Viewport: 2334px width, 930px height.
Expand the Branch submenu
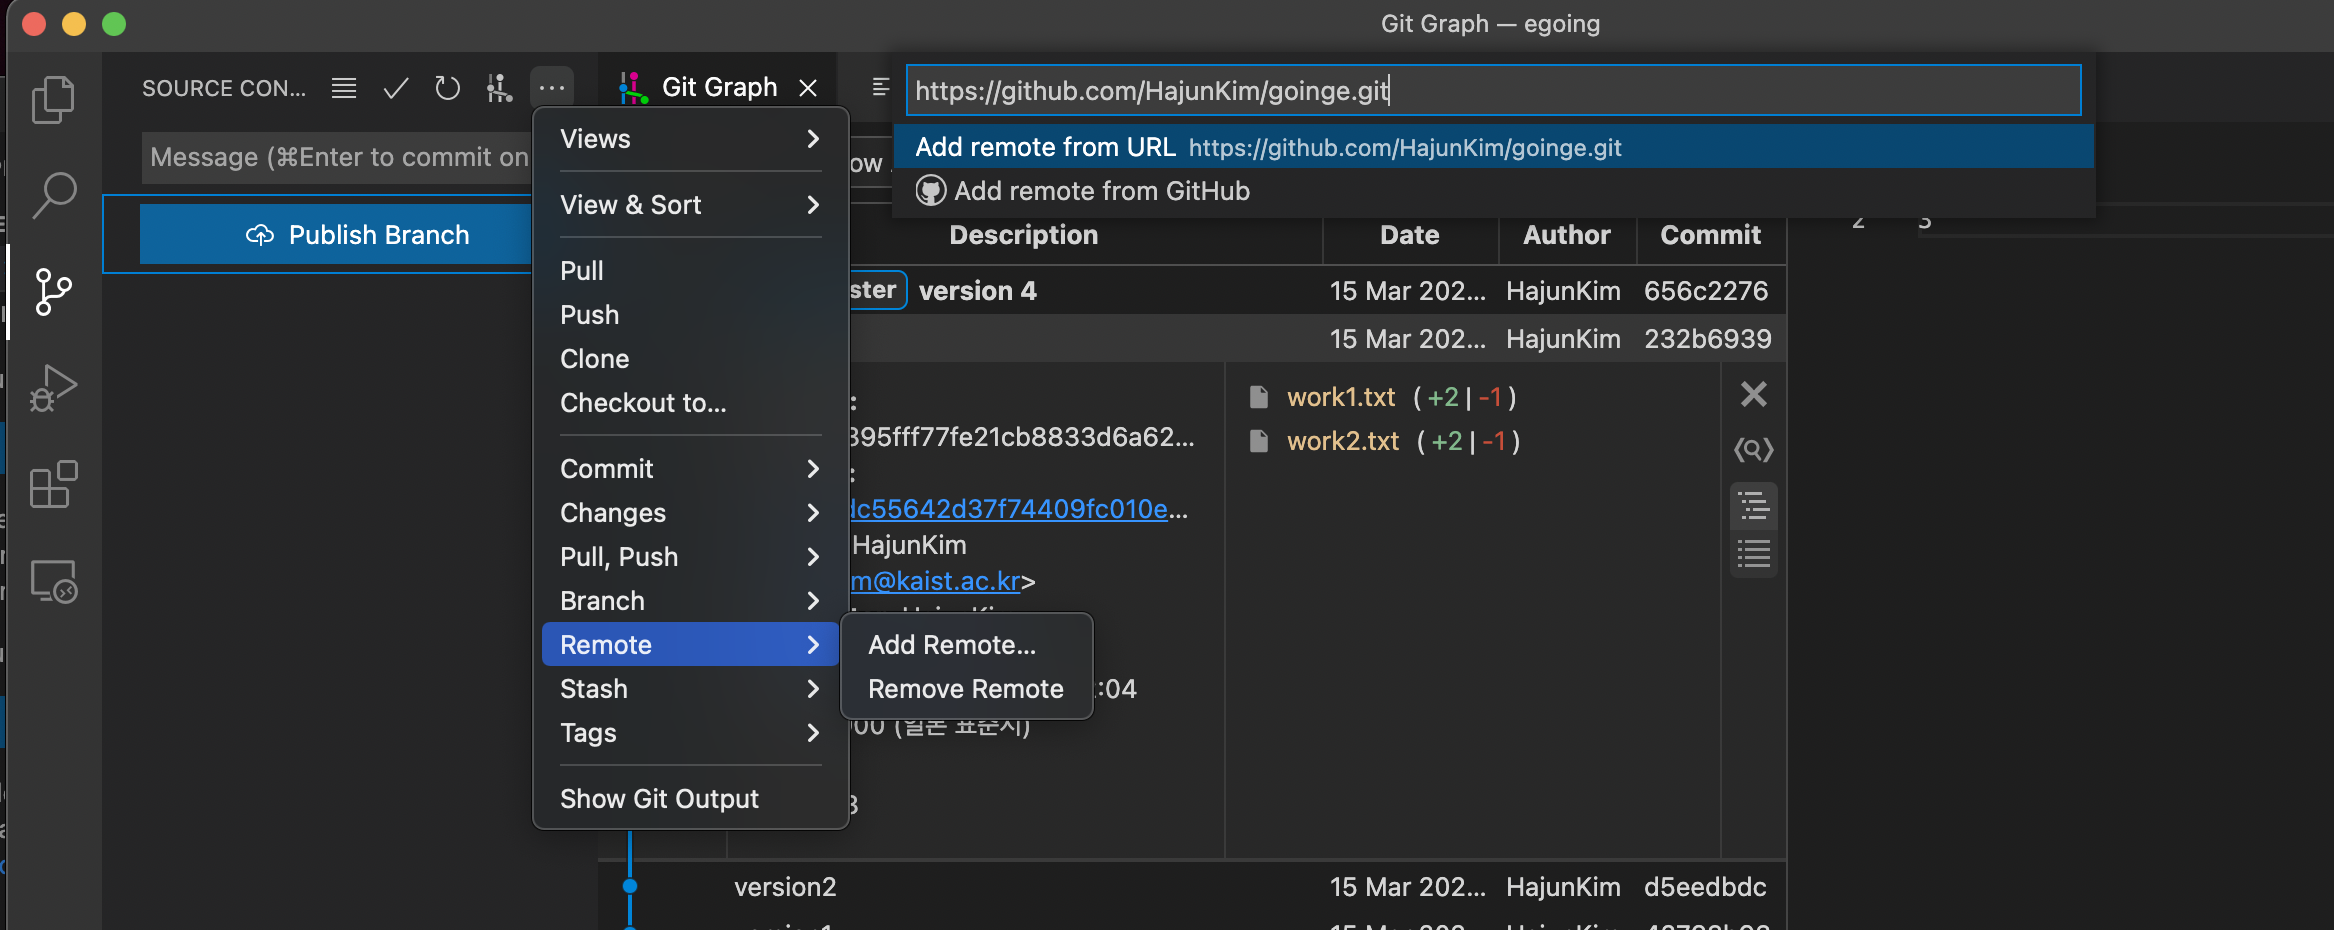tap(690, 601)
